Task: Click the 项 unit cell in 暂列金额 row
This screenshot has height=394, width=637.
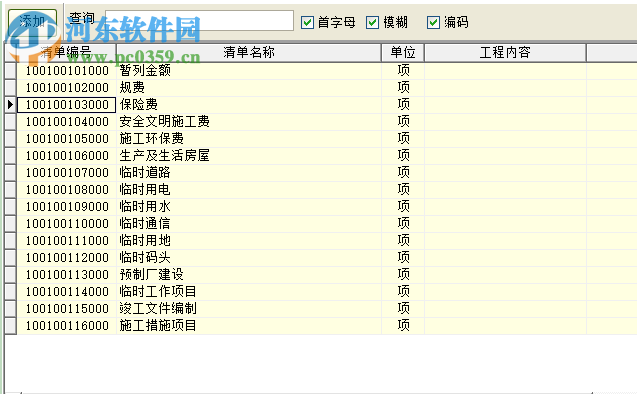Action: [403, 71]
